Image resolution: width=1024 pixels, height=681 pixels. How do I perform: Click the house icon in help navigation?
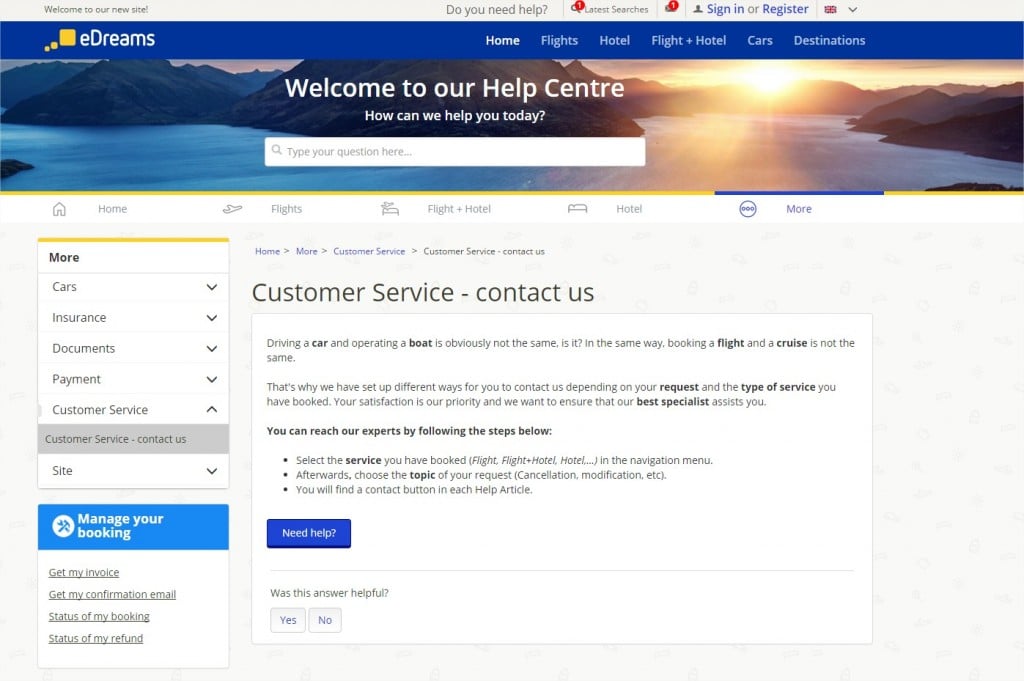tap(59, 209)
